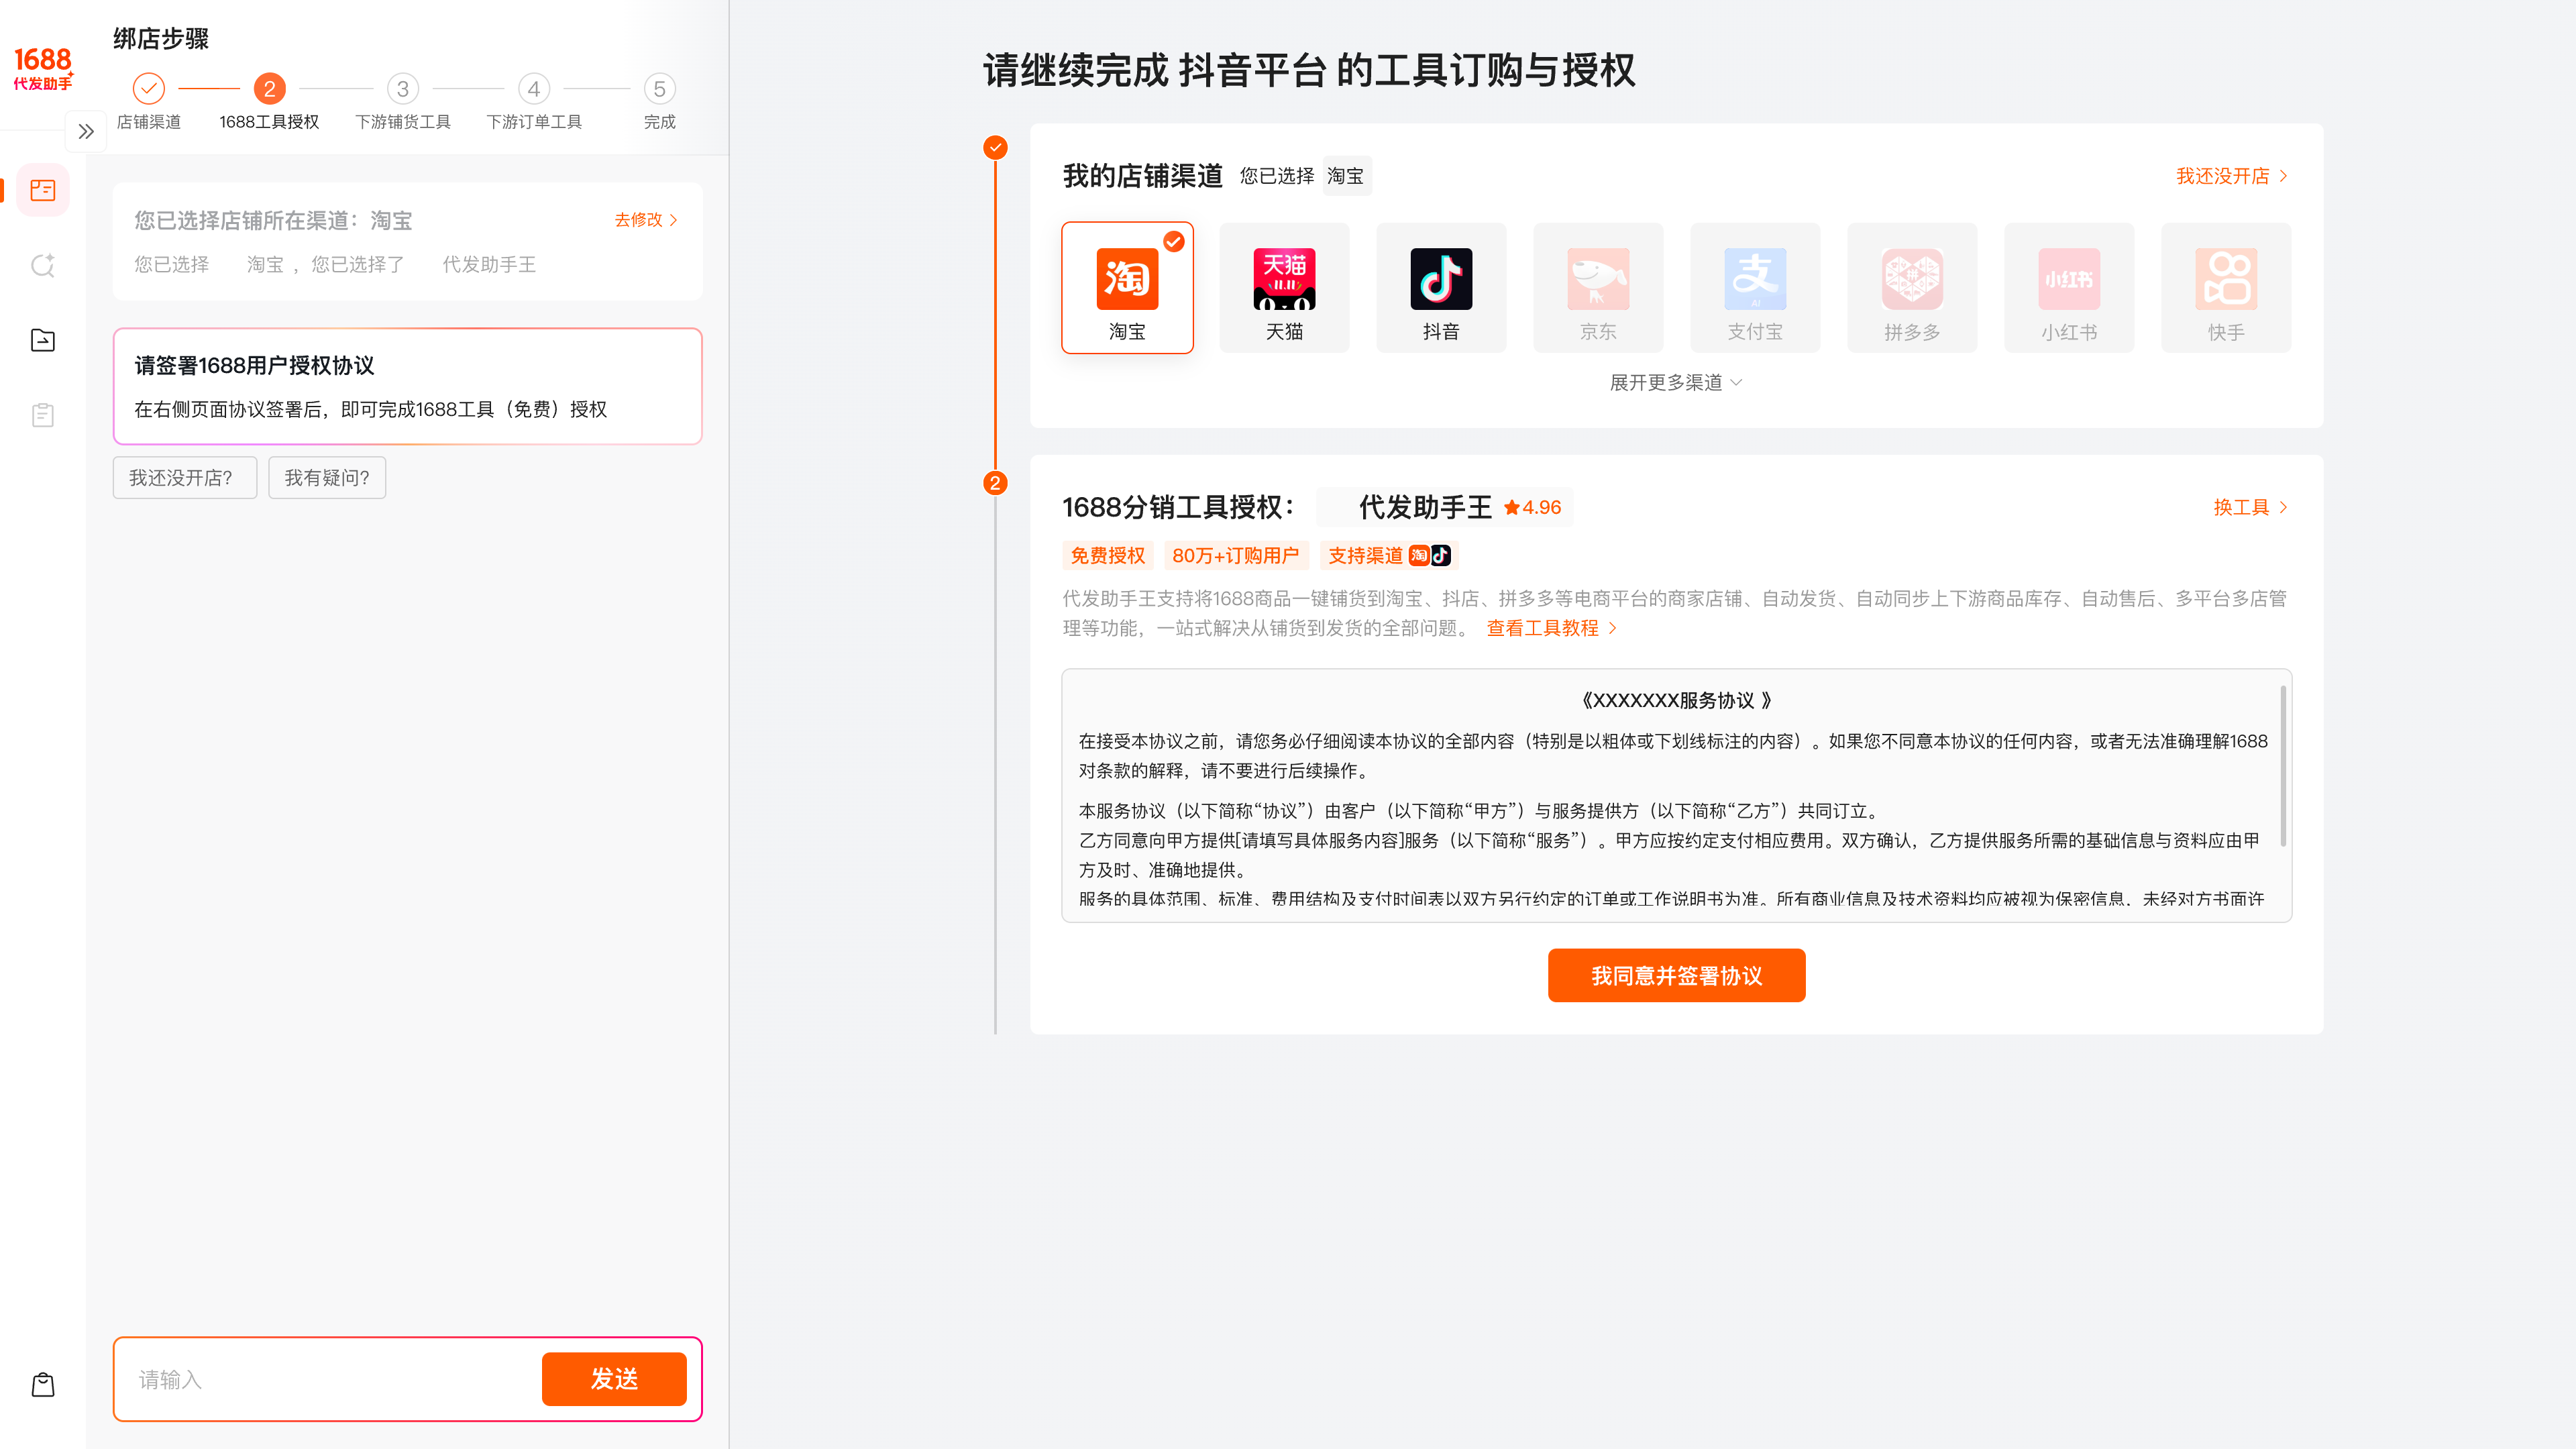Viewport: 2576px width, 1449px height.
Task: Click the 我有疑问? quick reply button
Action: point(327,478)
